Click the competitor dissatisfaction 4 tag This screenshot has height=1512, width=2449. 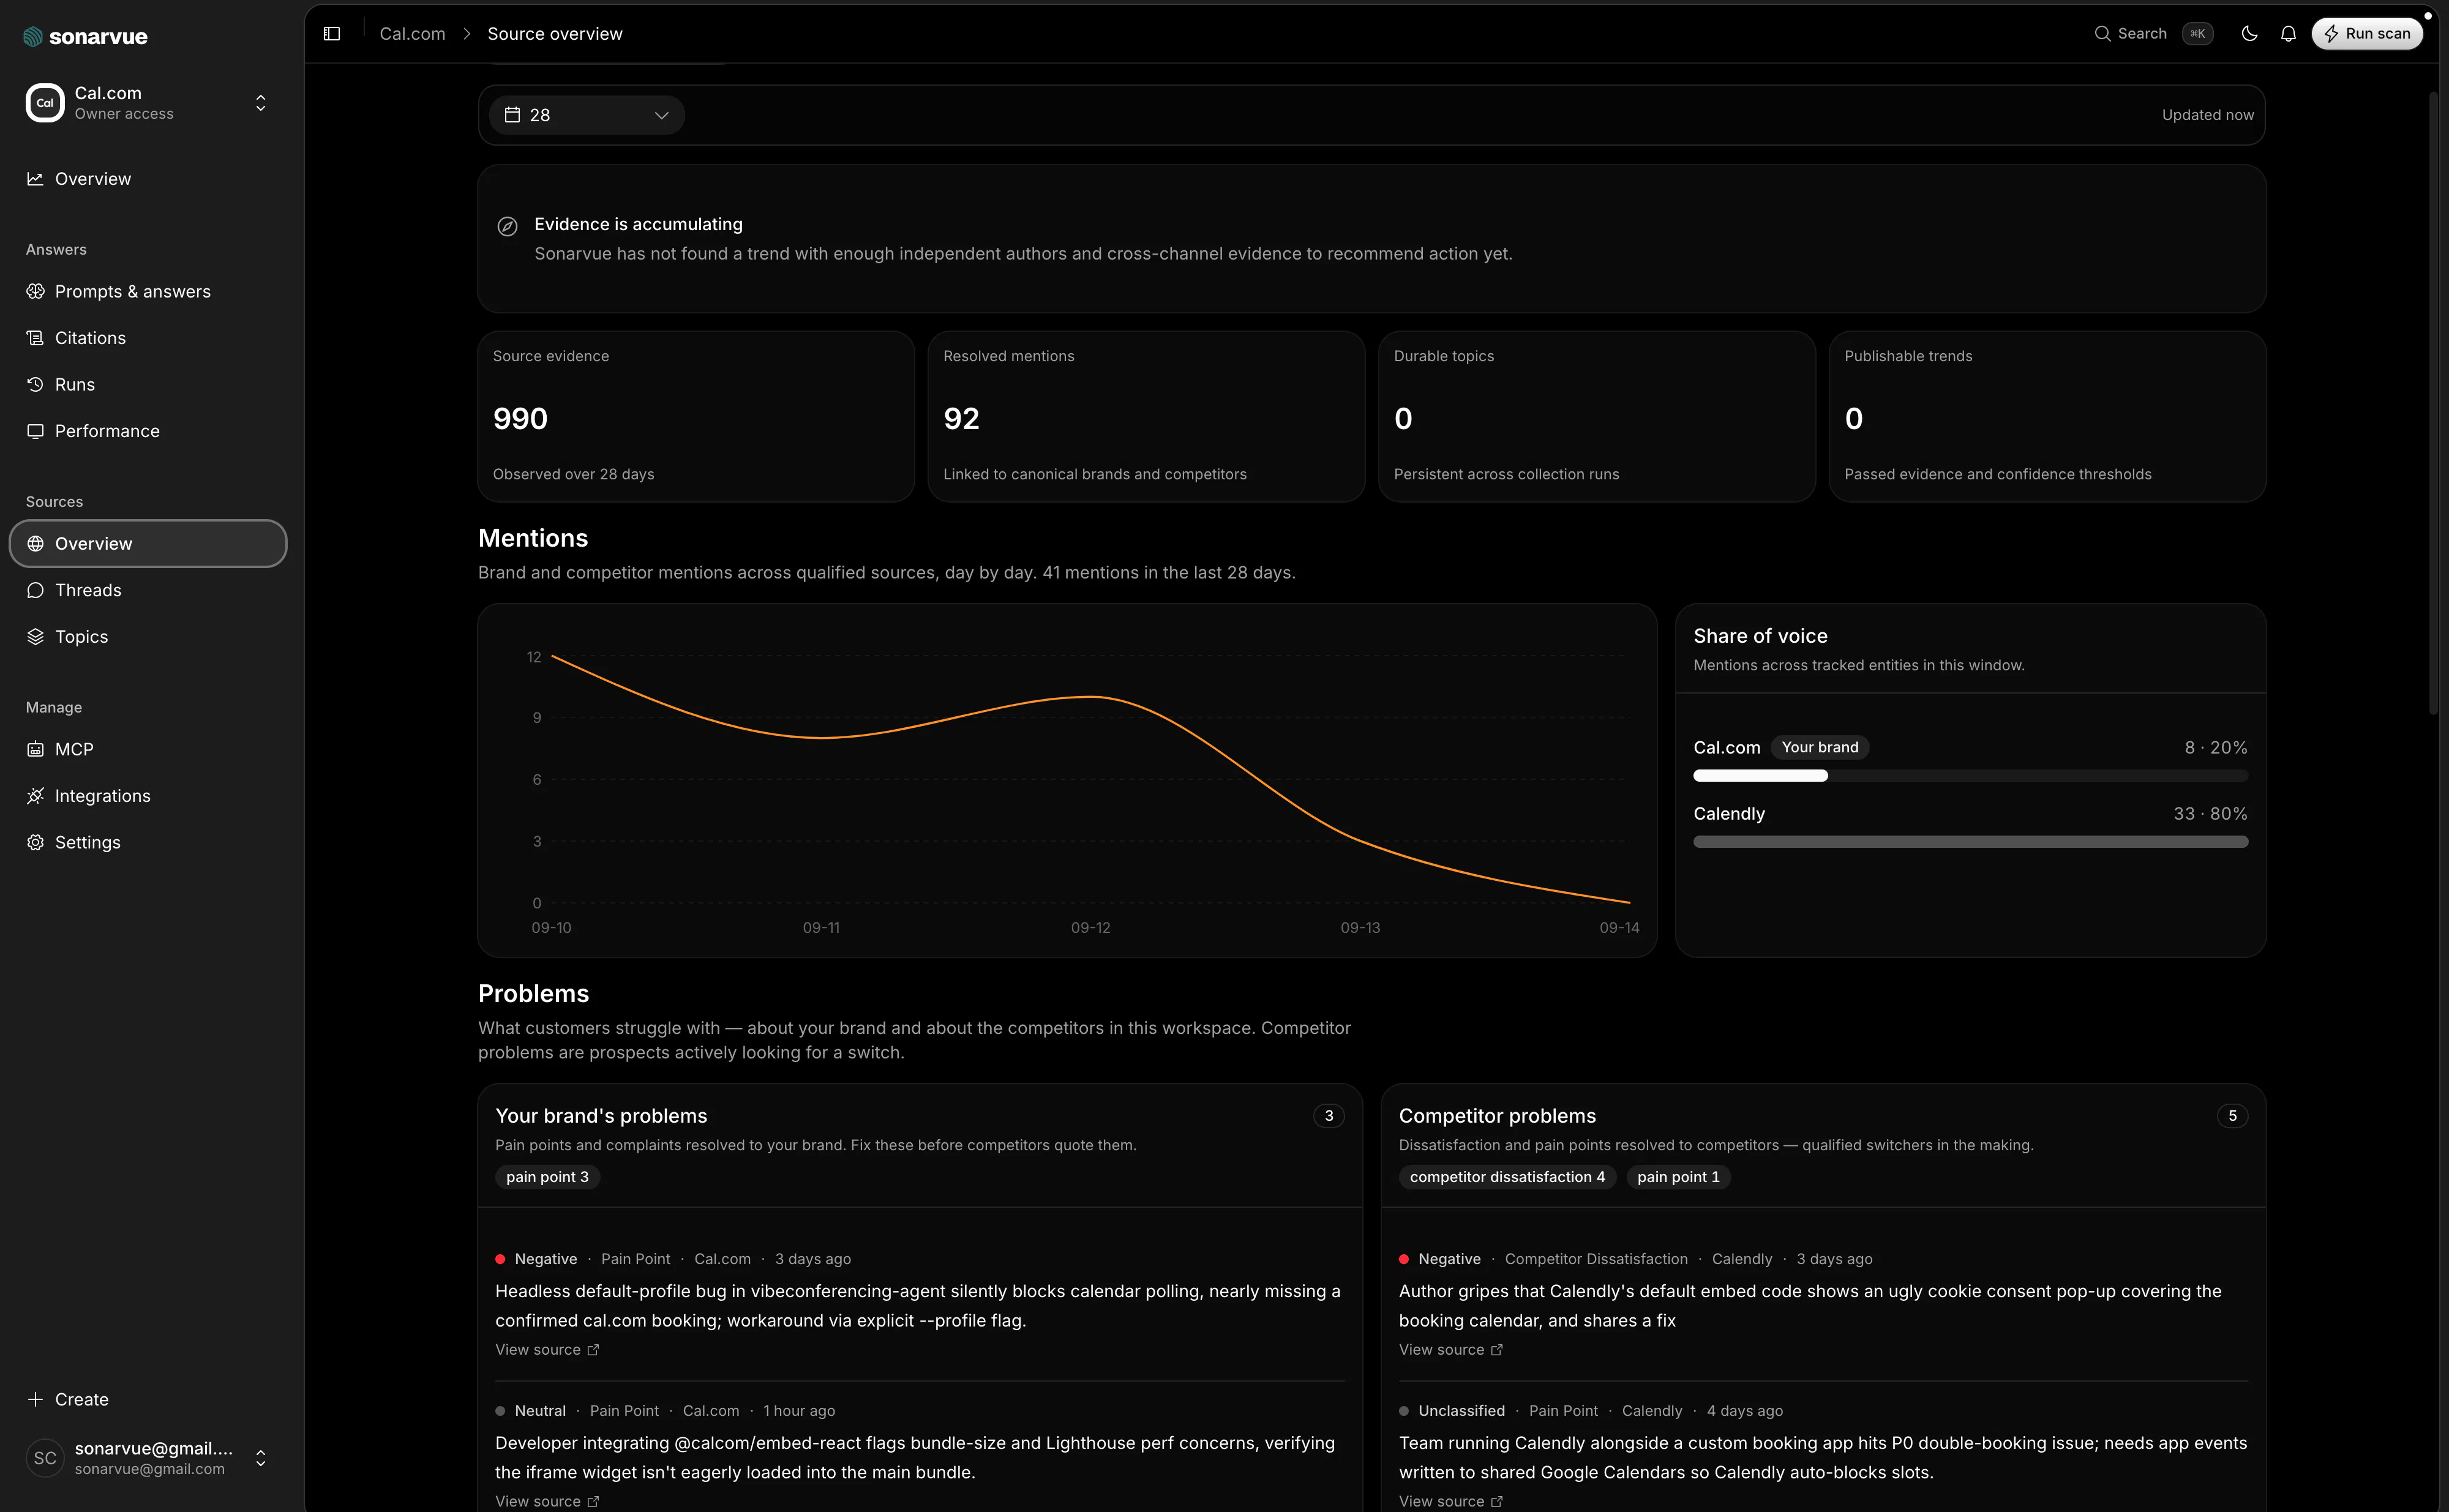coord(1507,1177)
